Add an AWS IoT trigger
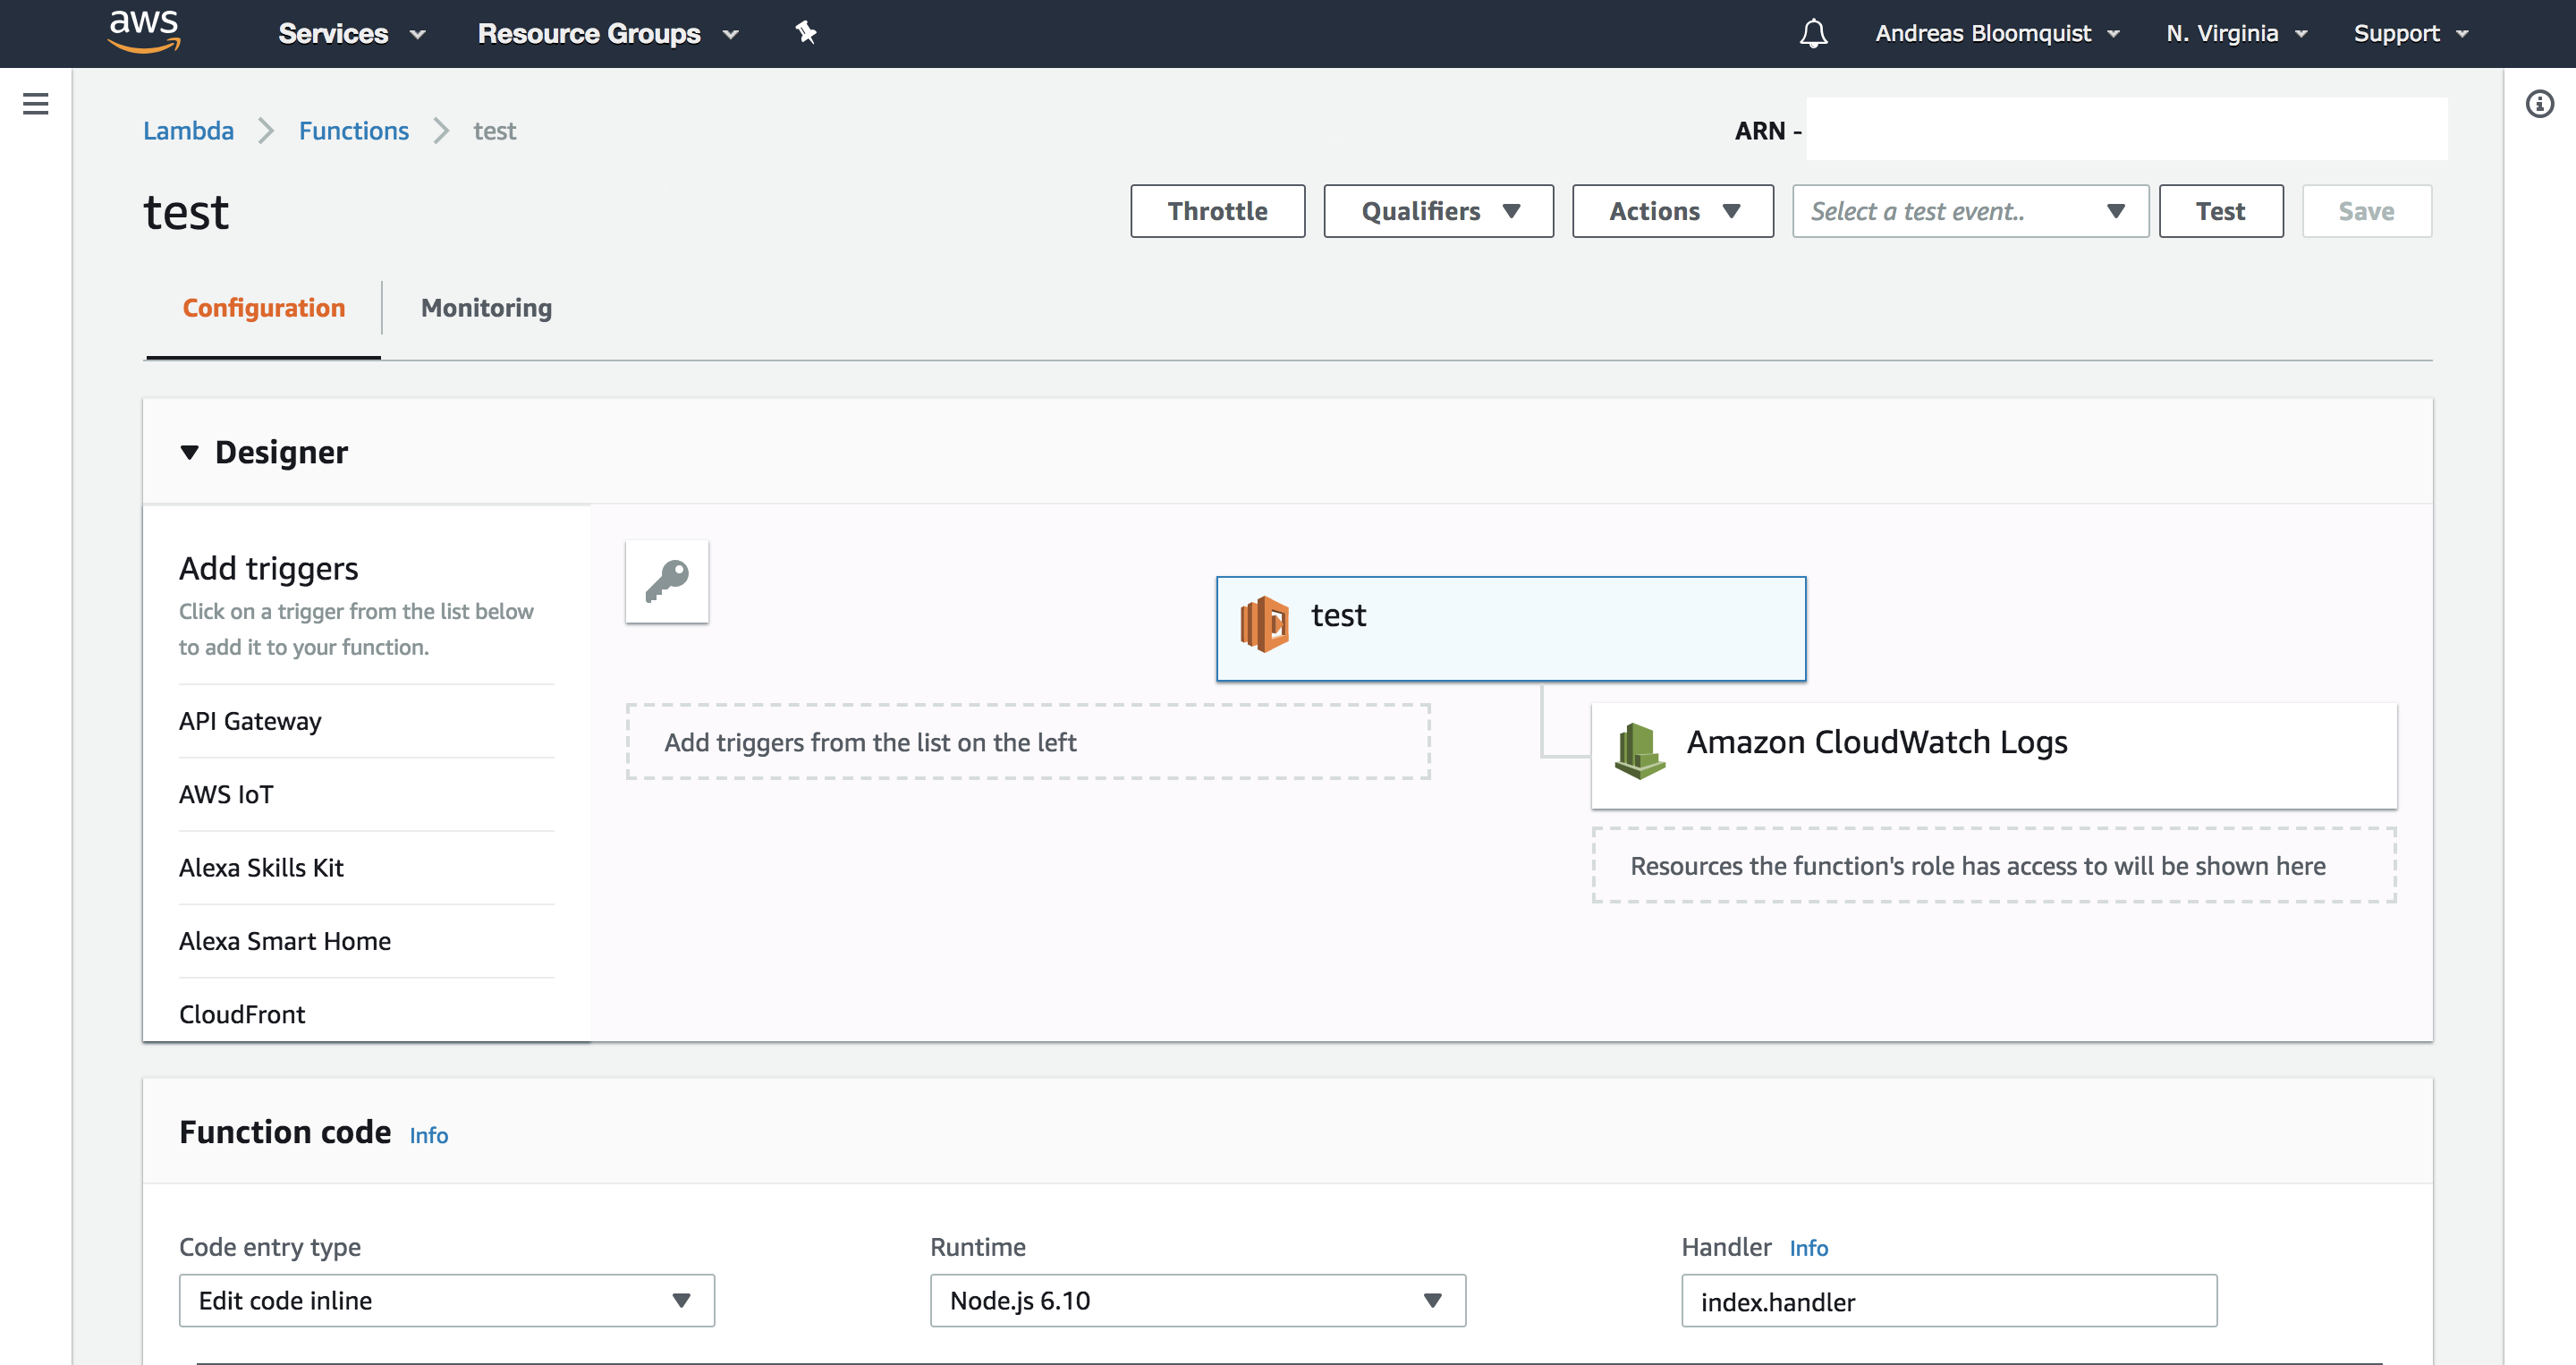The image size is (2576, 1365). pyautogui.click(x=226, y=794)
